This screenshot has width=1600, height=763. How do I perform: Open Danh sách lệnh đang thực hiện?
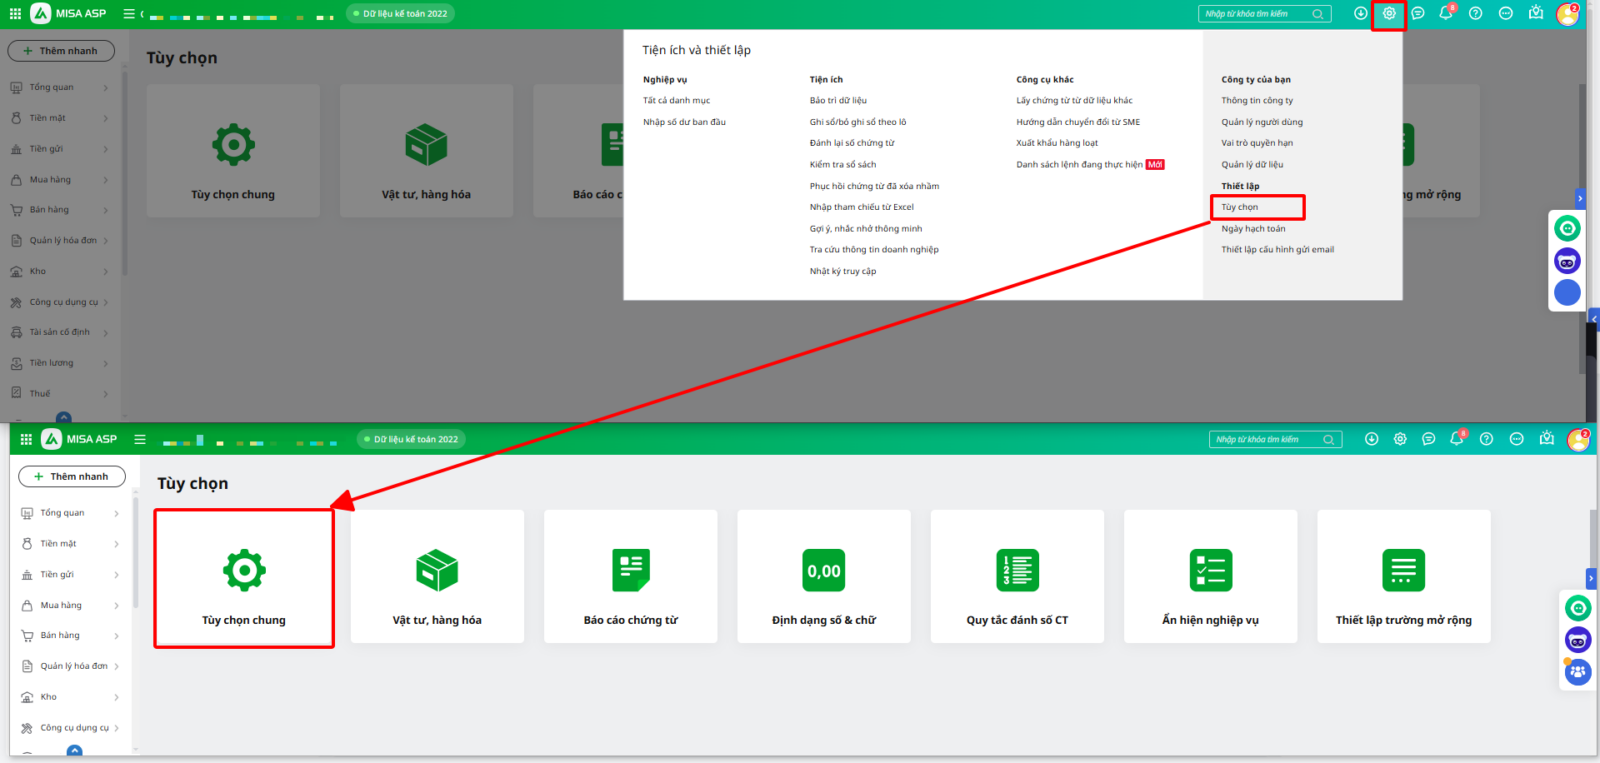pos(1079,164)
